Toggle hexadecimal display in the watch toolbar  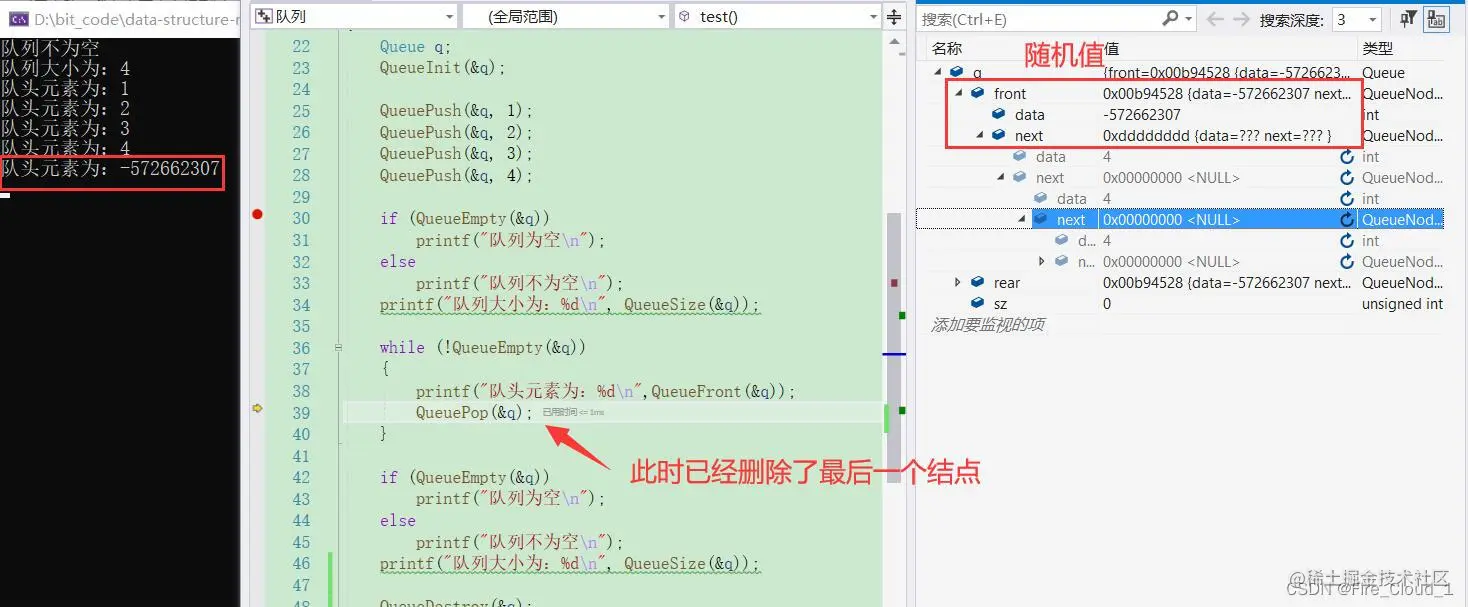coord(1438,18)
